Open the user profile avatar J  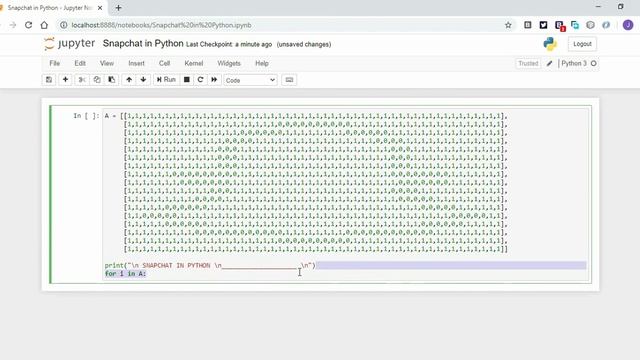(628, 25)
